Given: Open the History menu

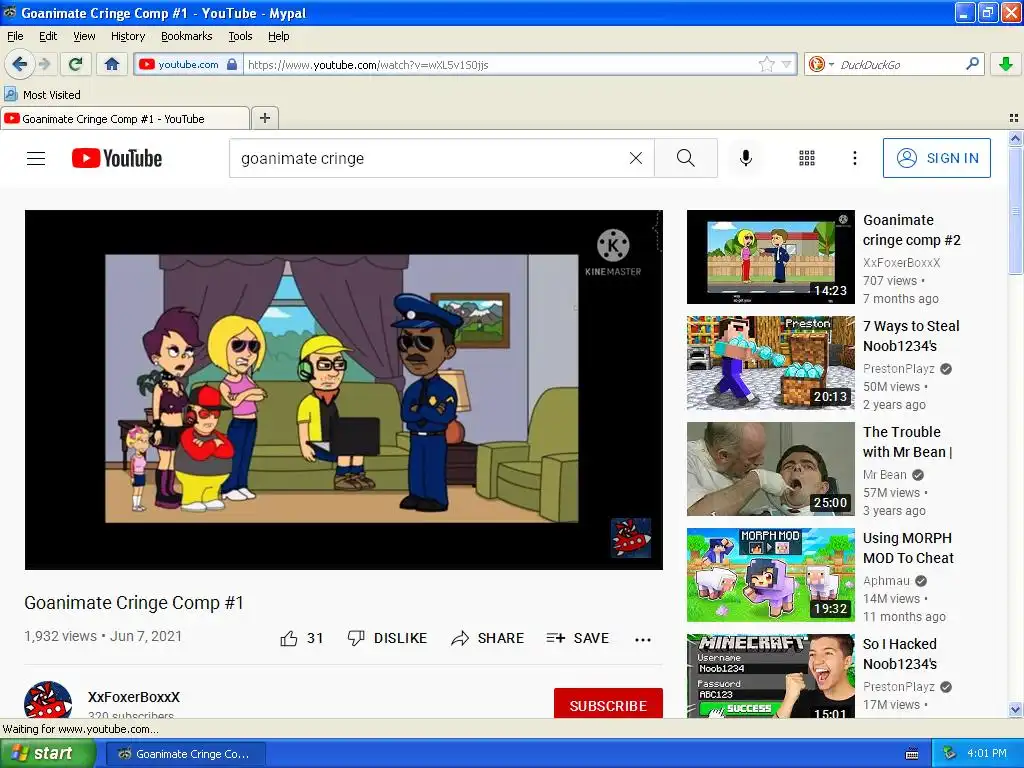Looking at the screenshot, I should click(128, 36).
